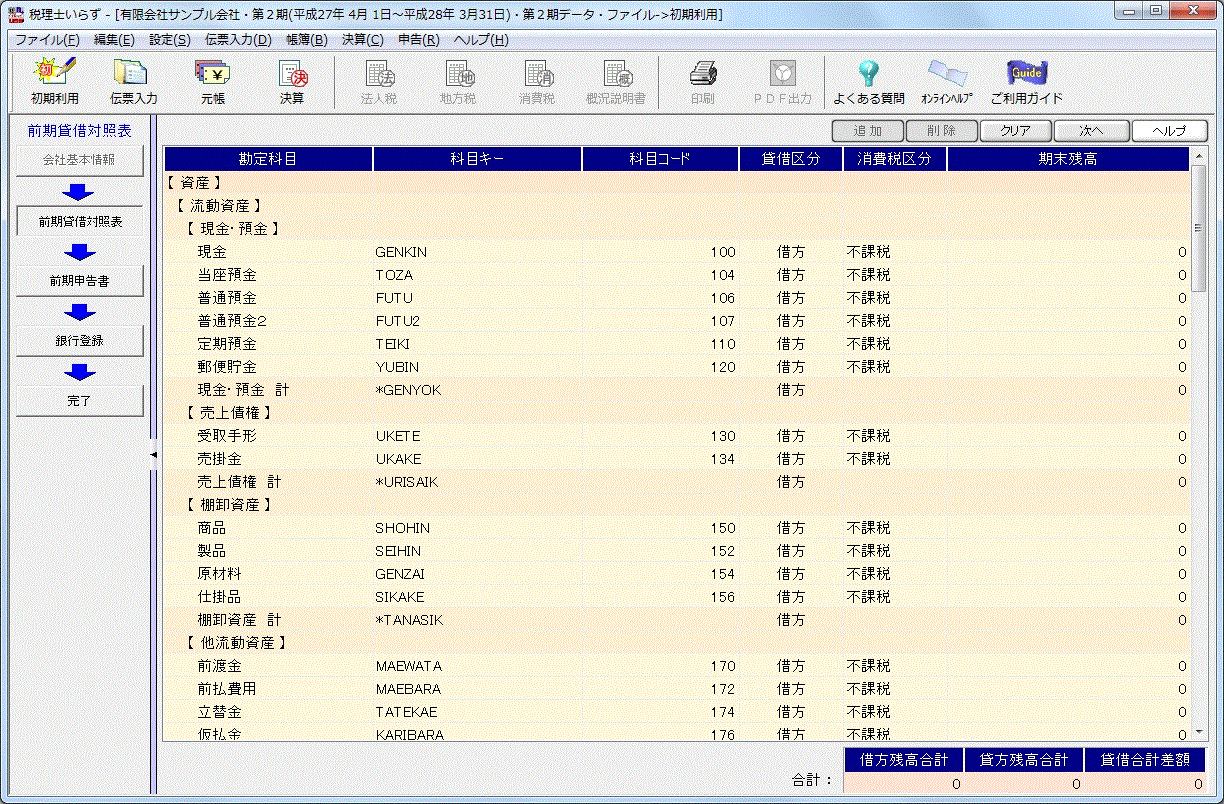
Task: Click the scrollbar down arrow in table
Action: [x=1198, y=733]
